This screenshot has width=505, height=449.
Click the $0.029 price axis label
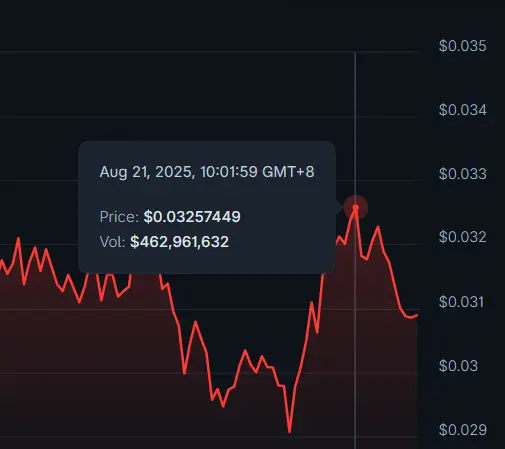pos(462,430)
